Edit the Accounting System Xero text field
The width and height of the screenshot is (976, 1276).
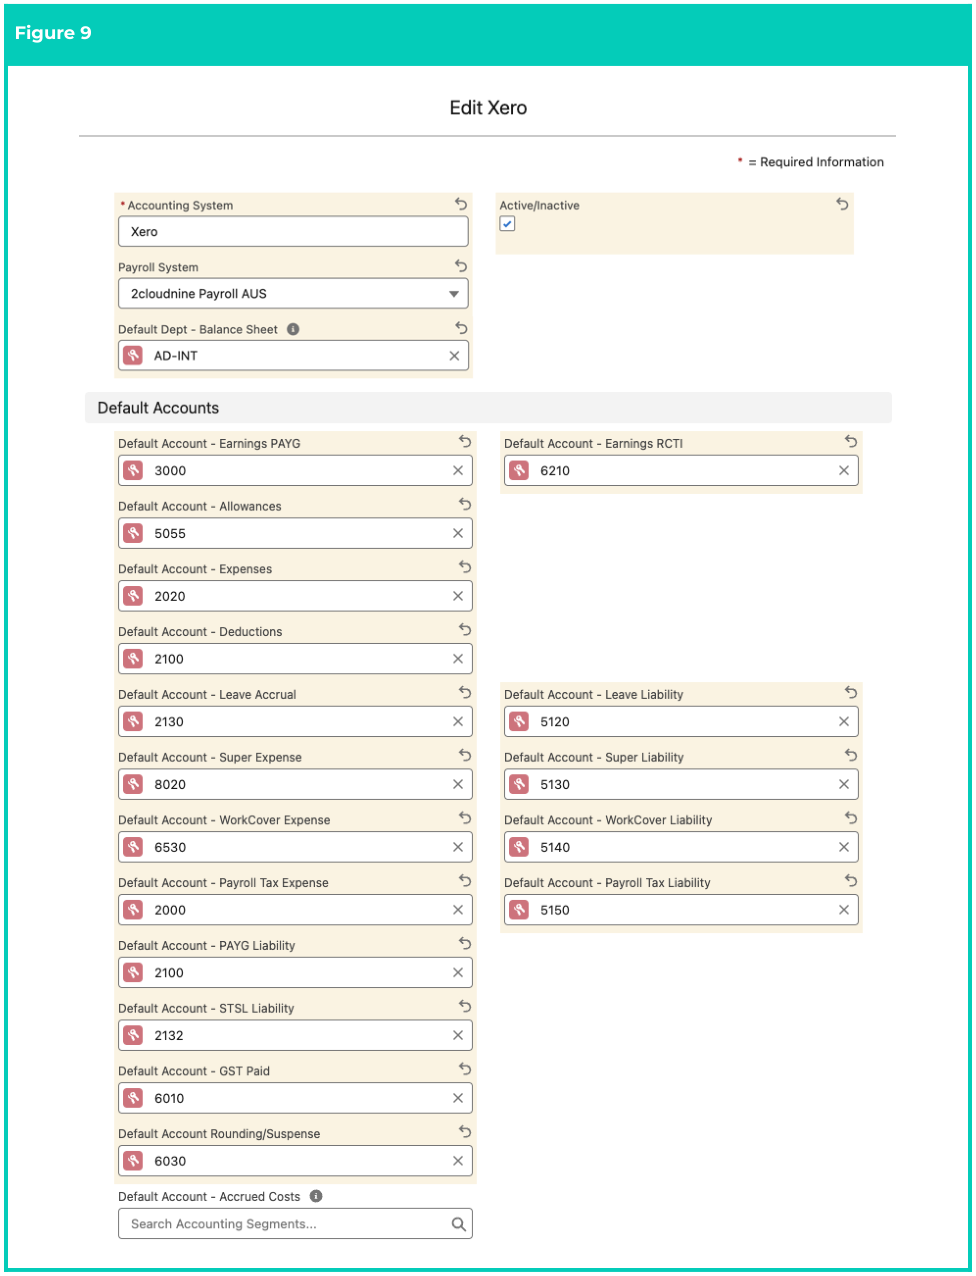(x=293, y=232)
